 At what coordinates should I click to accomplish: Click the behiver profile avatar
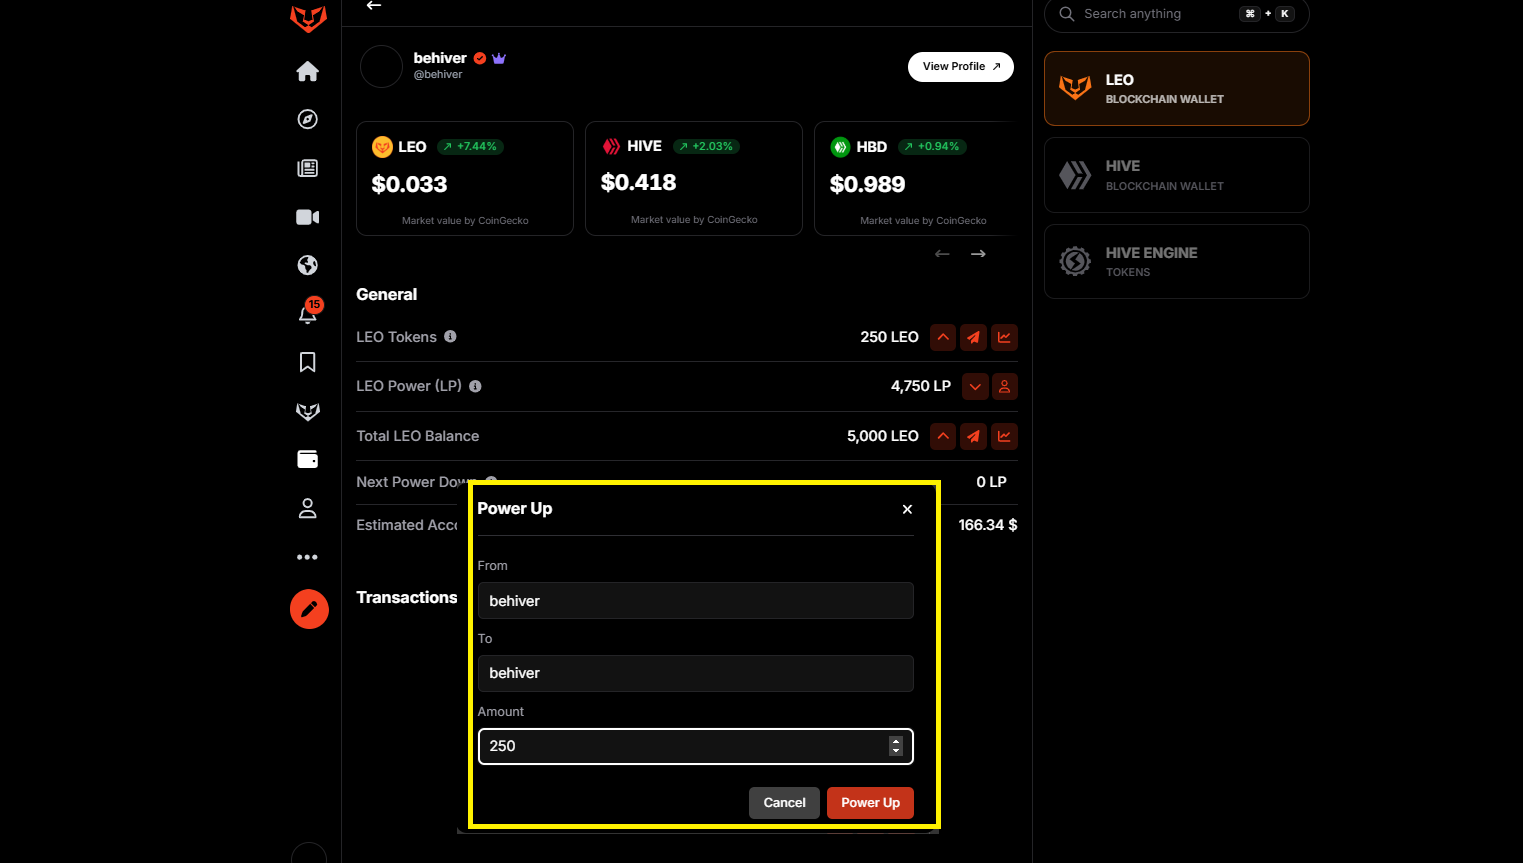coord(381,67)
